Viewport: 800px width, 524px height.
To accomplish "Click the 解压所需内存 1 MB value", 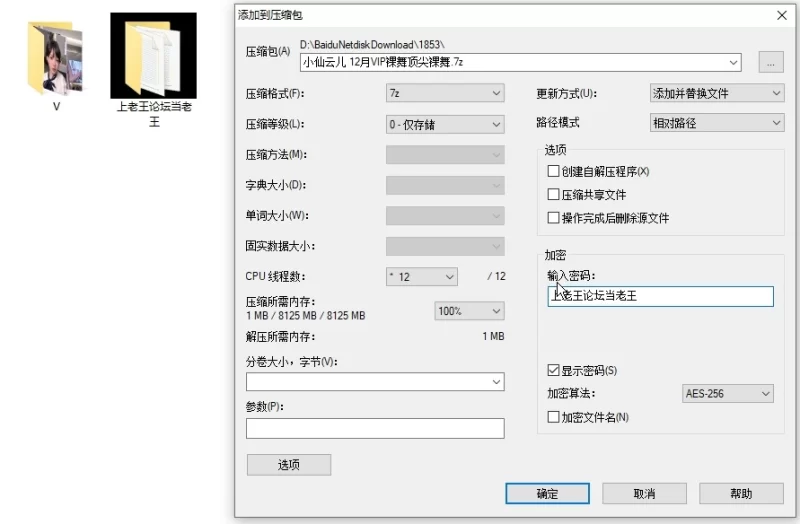I will coord(493,336).
